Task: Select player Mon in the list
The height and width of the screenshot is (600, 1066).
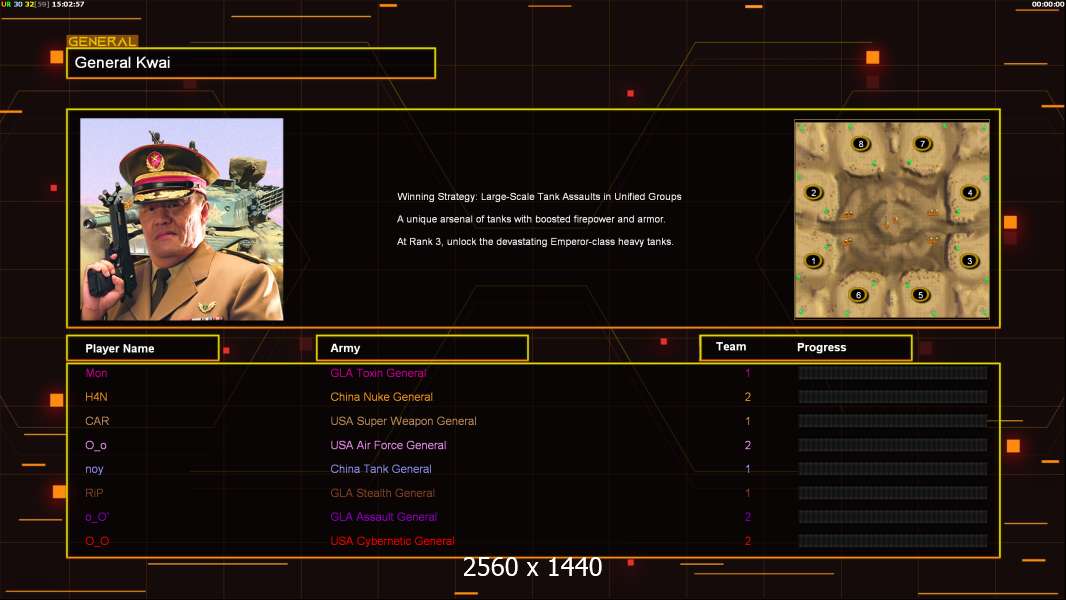Action: (96, 373)
